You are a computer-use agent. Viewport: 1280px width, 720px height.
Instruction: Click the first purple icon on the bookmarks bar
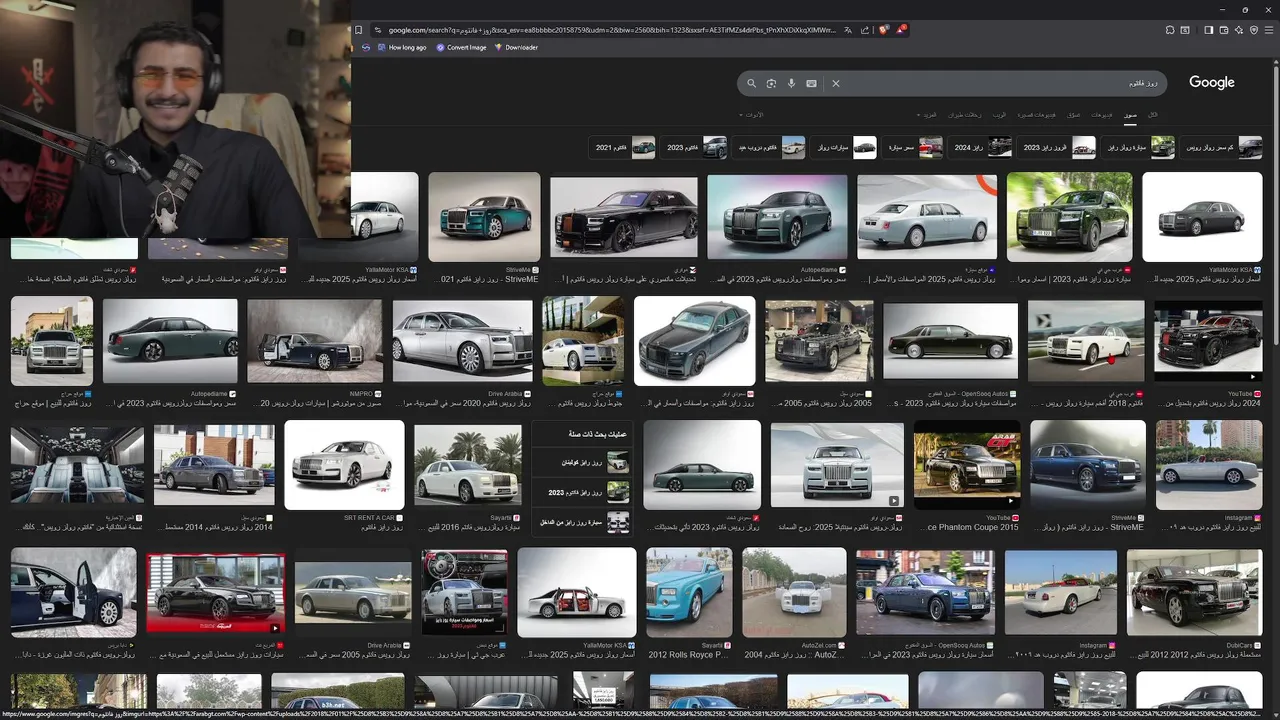click(x=365, y=47)
